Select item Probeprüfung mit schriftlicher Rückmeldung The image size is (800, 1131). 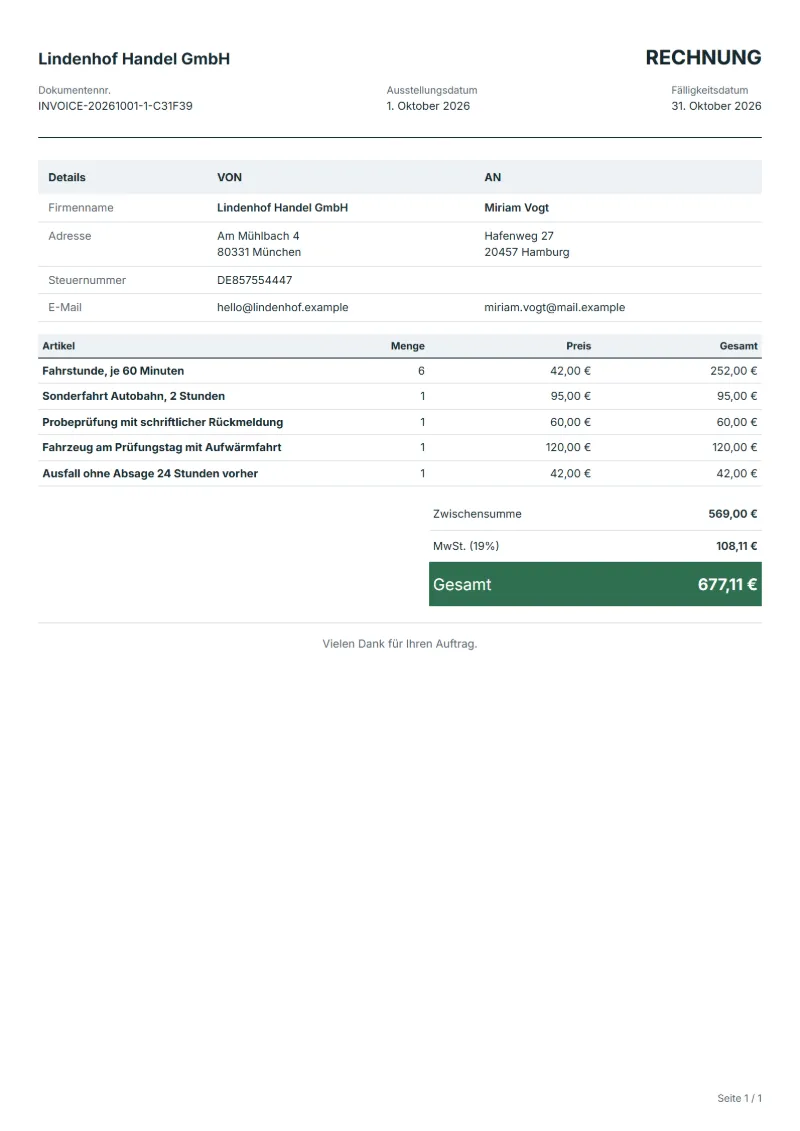click(x=163, y=422)
